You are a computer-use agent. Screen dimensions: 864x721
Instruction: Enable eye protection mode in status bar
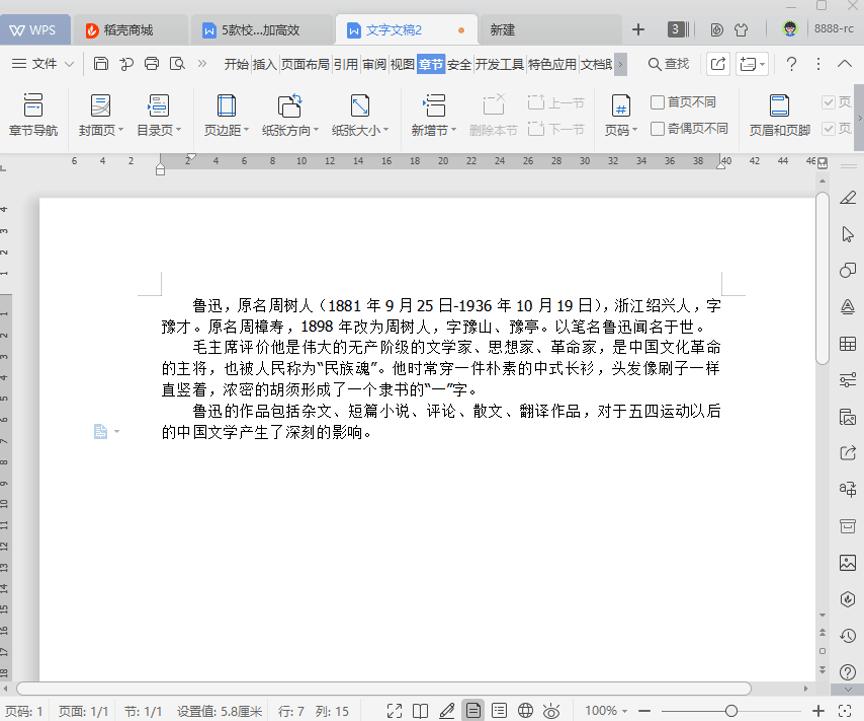pyautogui.click(x=553, y=711)
